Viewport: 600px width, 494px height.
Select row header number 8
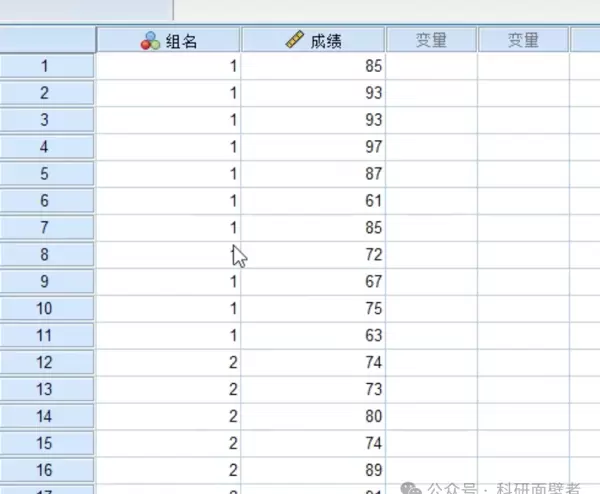[x=47, y=256]
